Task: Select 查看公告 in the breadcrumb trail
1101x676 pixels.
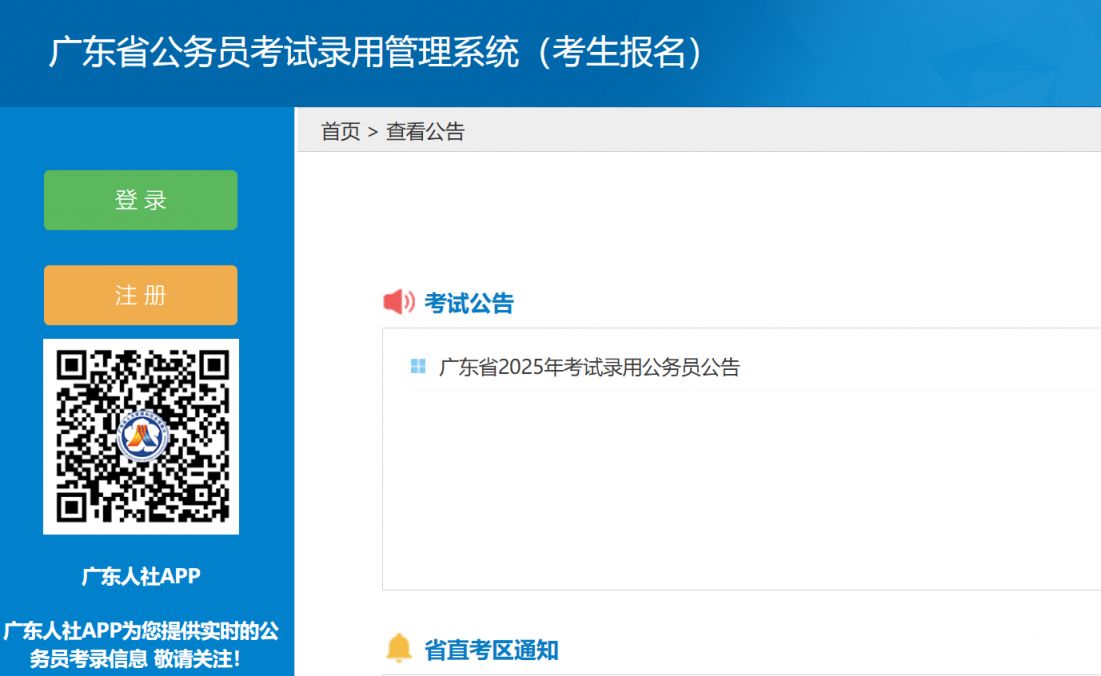Action: coord(425,132)
